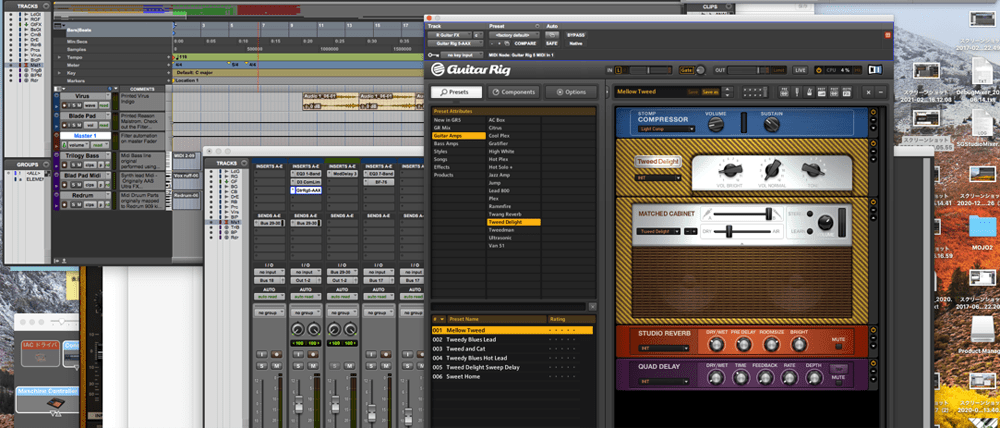This screenshot has height=428, width=1000.
Task: Toggle the Matched Cabinet STEREO switch
Action: click(x=811, y=214)
